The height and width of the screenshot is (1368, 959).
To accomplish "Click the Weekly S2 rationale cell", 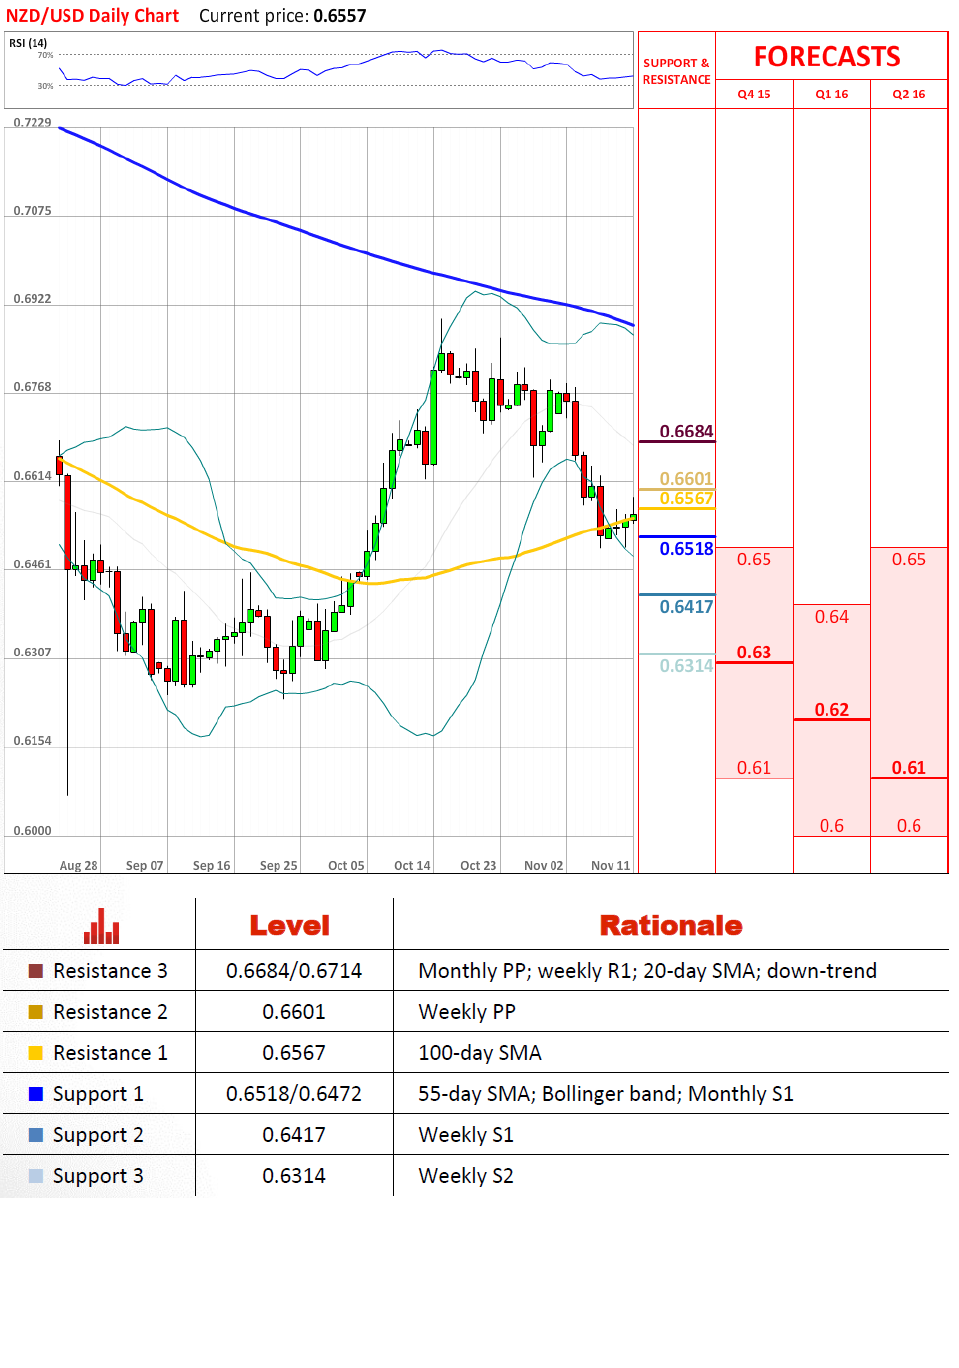I will (x=466, y=1176).
